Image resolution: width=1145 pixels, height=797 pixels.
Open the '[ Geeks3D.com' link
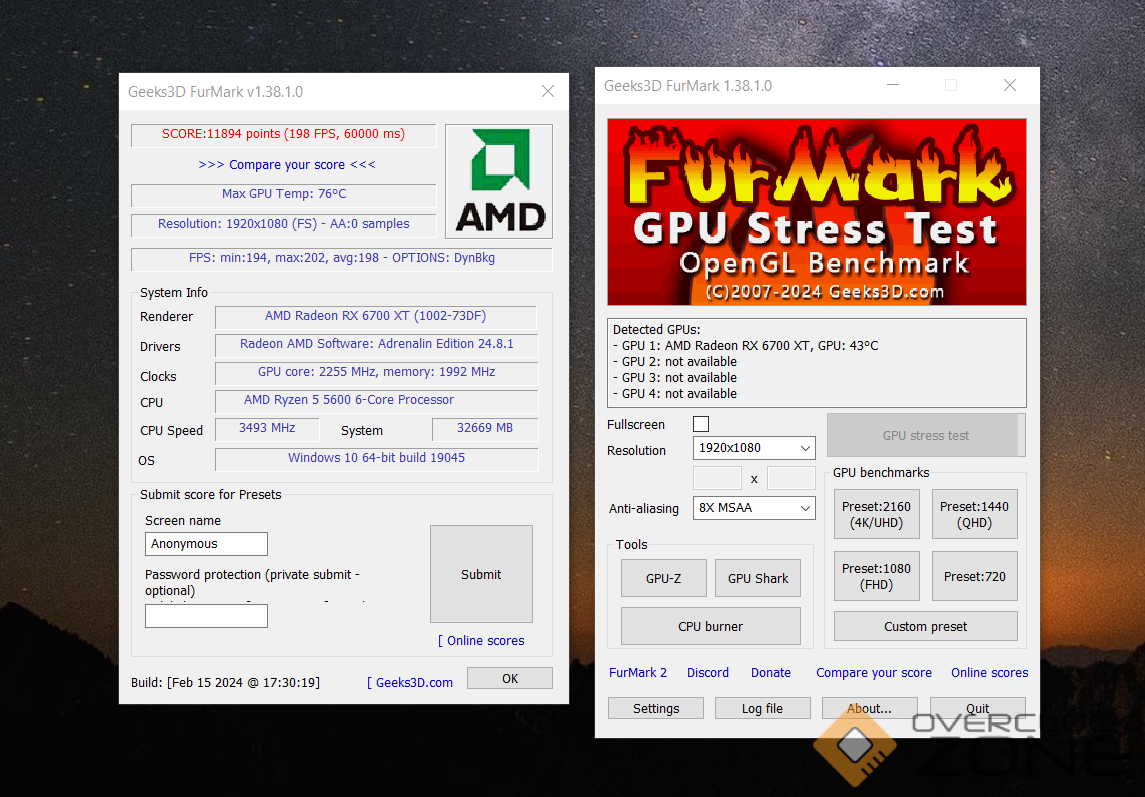coord(410,682)
